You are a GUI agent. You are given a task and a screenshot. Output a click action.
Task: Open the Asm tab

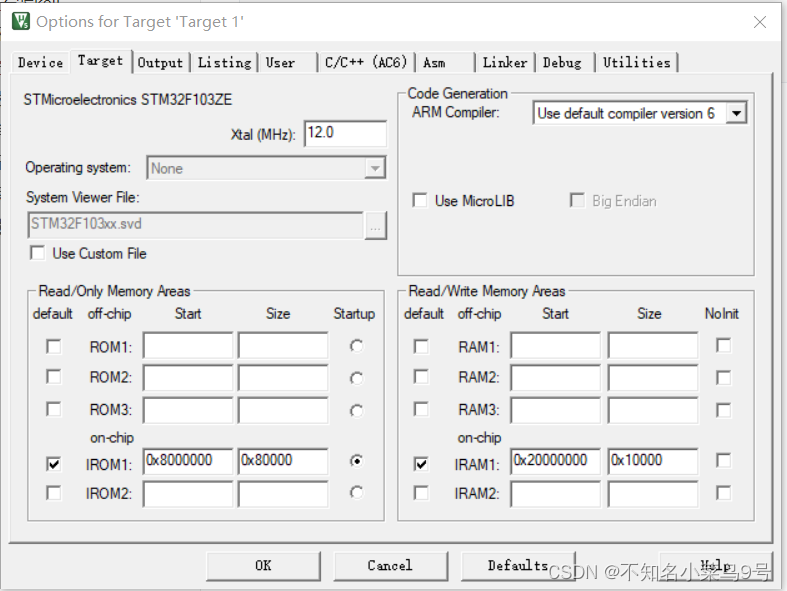(x=445, y=63)
